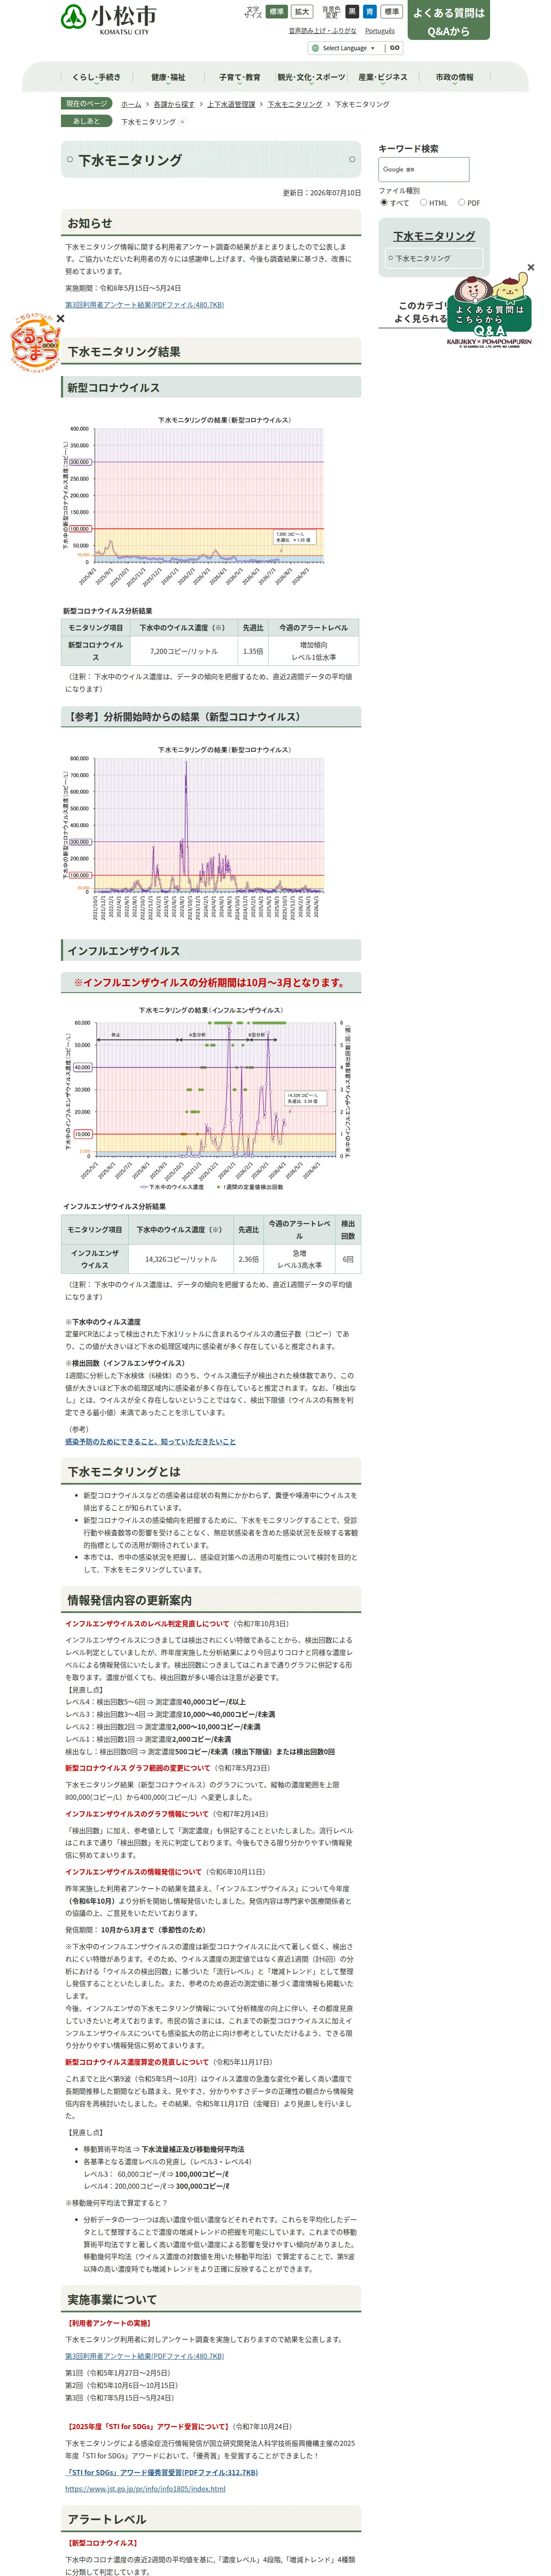551x2576 pixels.
Task: Close the ぐるっとこまつ floating banner
Action: (60, 318)
